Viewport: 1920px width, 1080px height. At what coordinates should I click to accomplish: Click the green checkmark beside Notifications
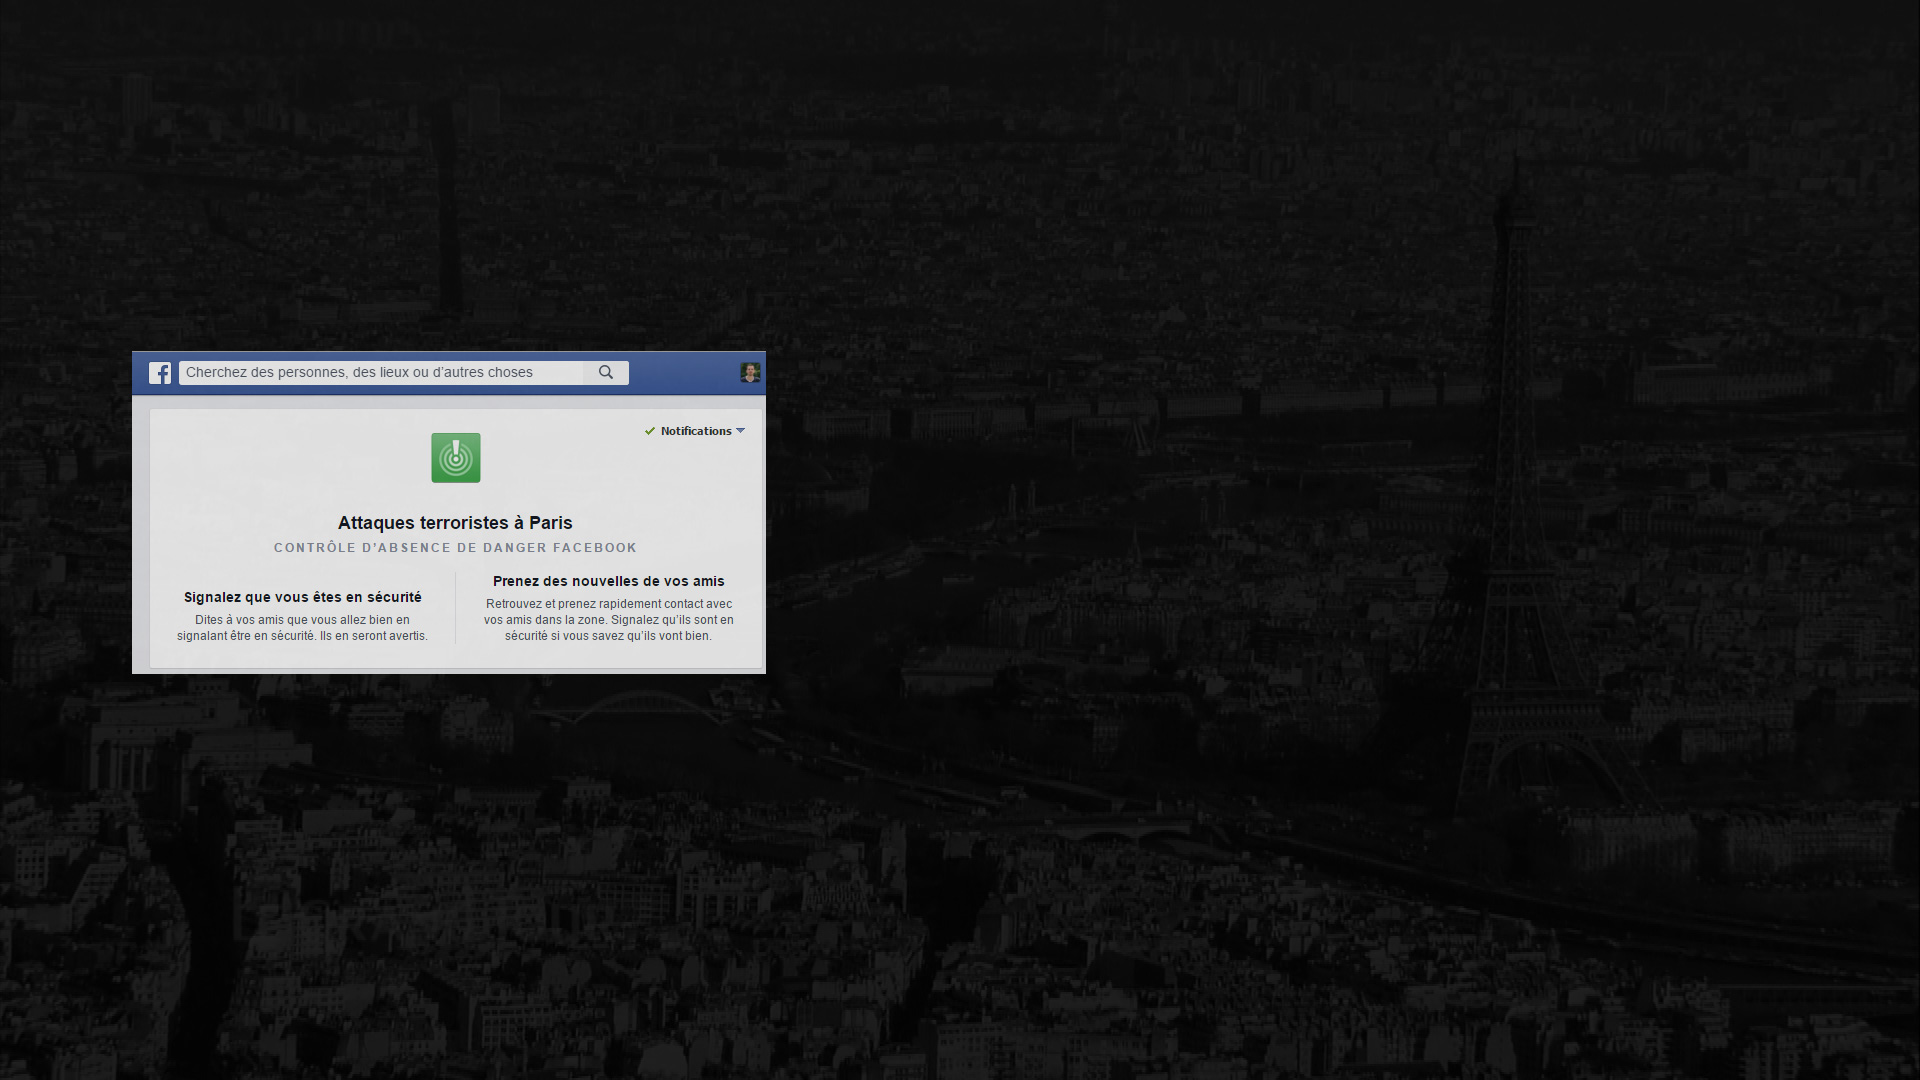(x=650, y=431)
